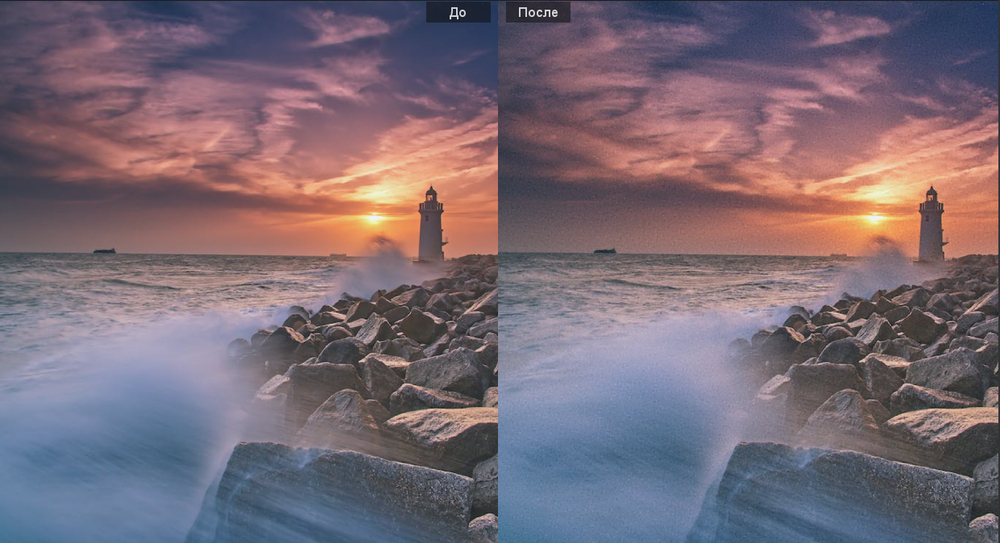Viewport: 1000px width, 543px height.
Task: Pick the ship on the horizon in "После" image
Action: pyautogui.click(x=604, y=250)
